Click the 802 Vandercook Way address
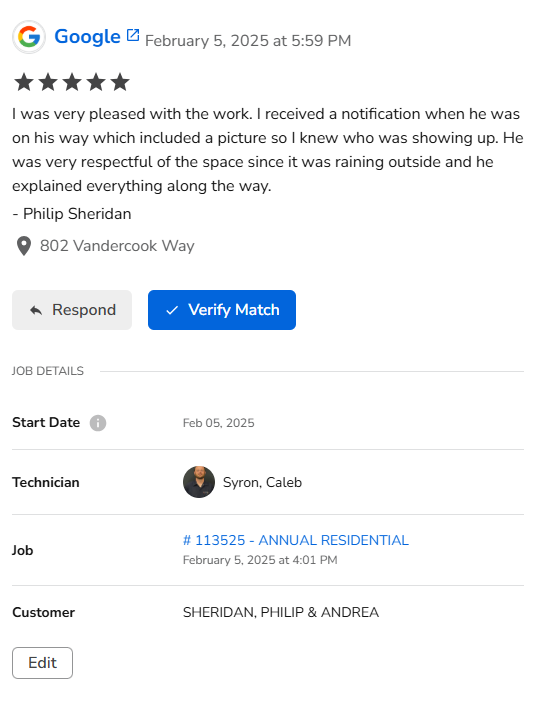Image resolution: width=537 pixels, height=707 pixels. point(117,246)
